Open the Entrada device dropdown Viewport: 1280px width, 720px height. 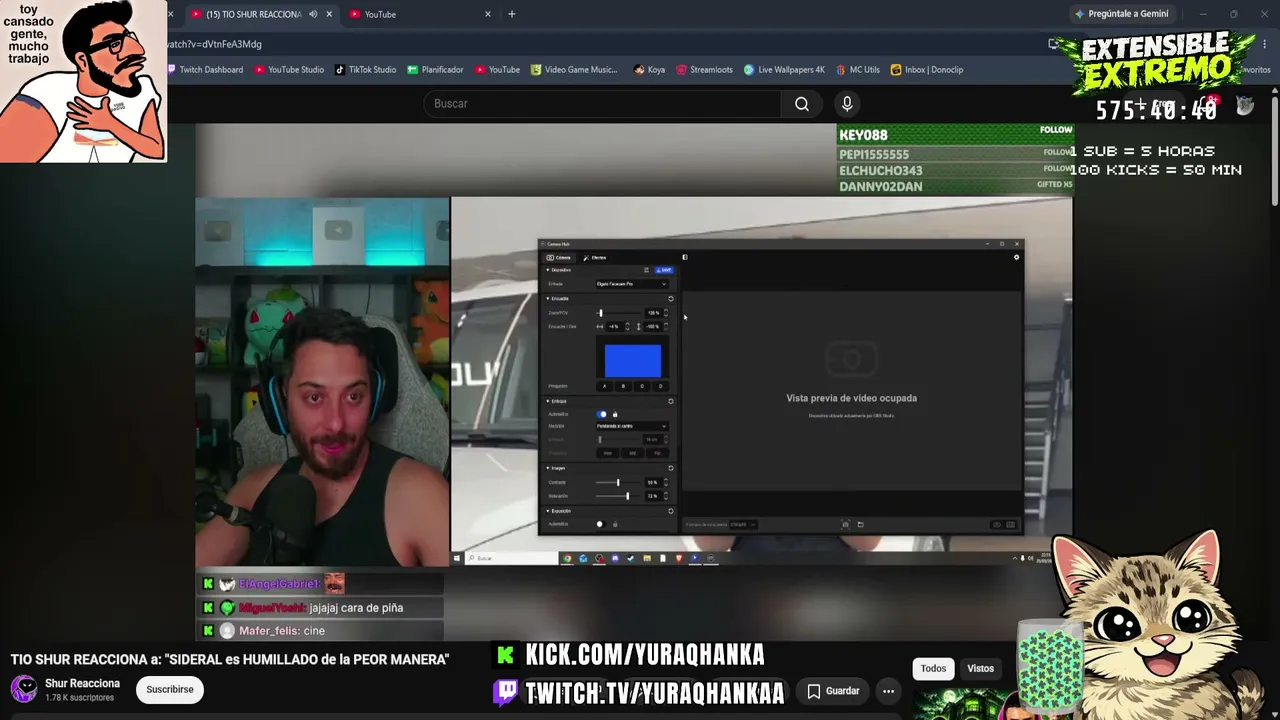pyautogui.click(x=632, y=284)
